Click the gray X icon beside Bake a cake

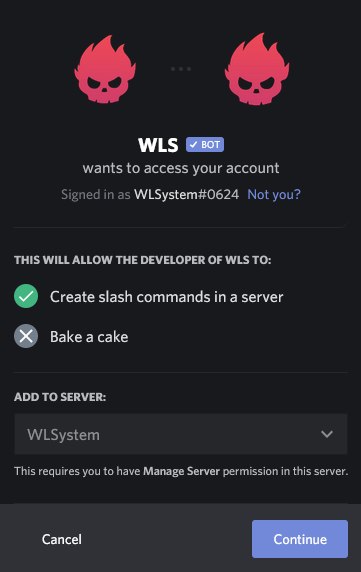click(x=26, y=336)
